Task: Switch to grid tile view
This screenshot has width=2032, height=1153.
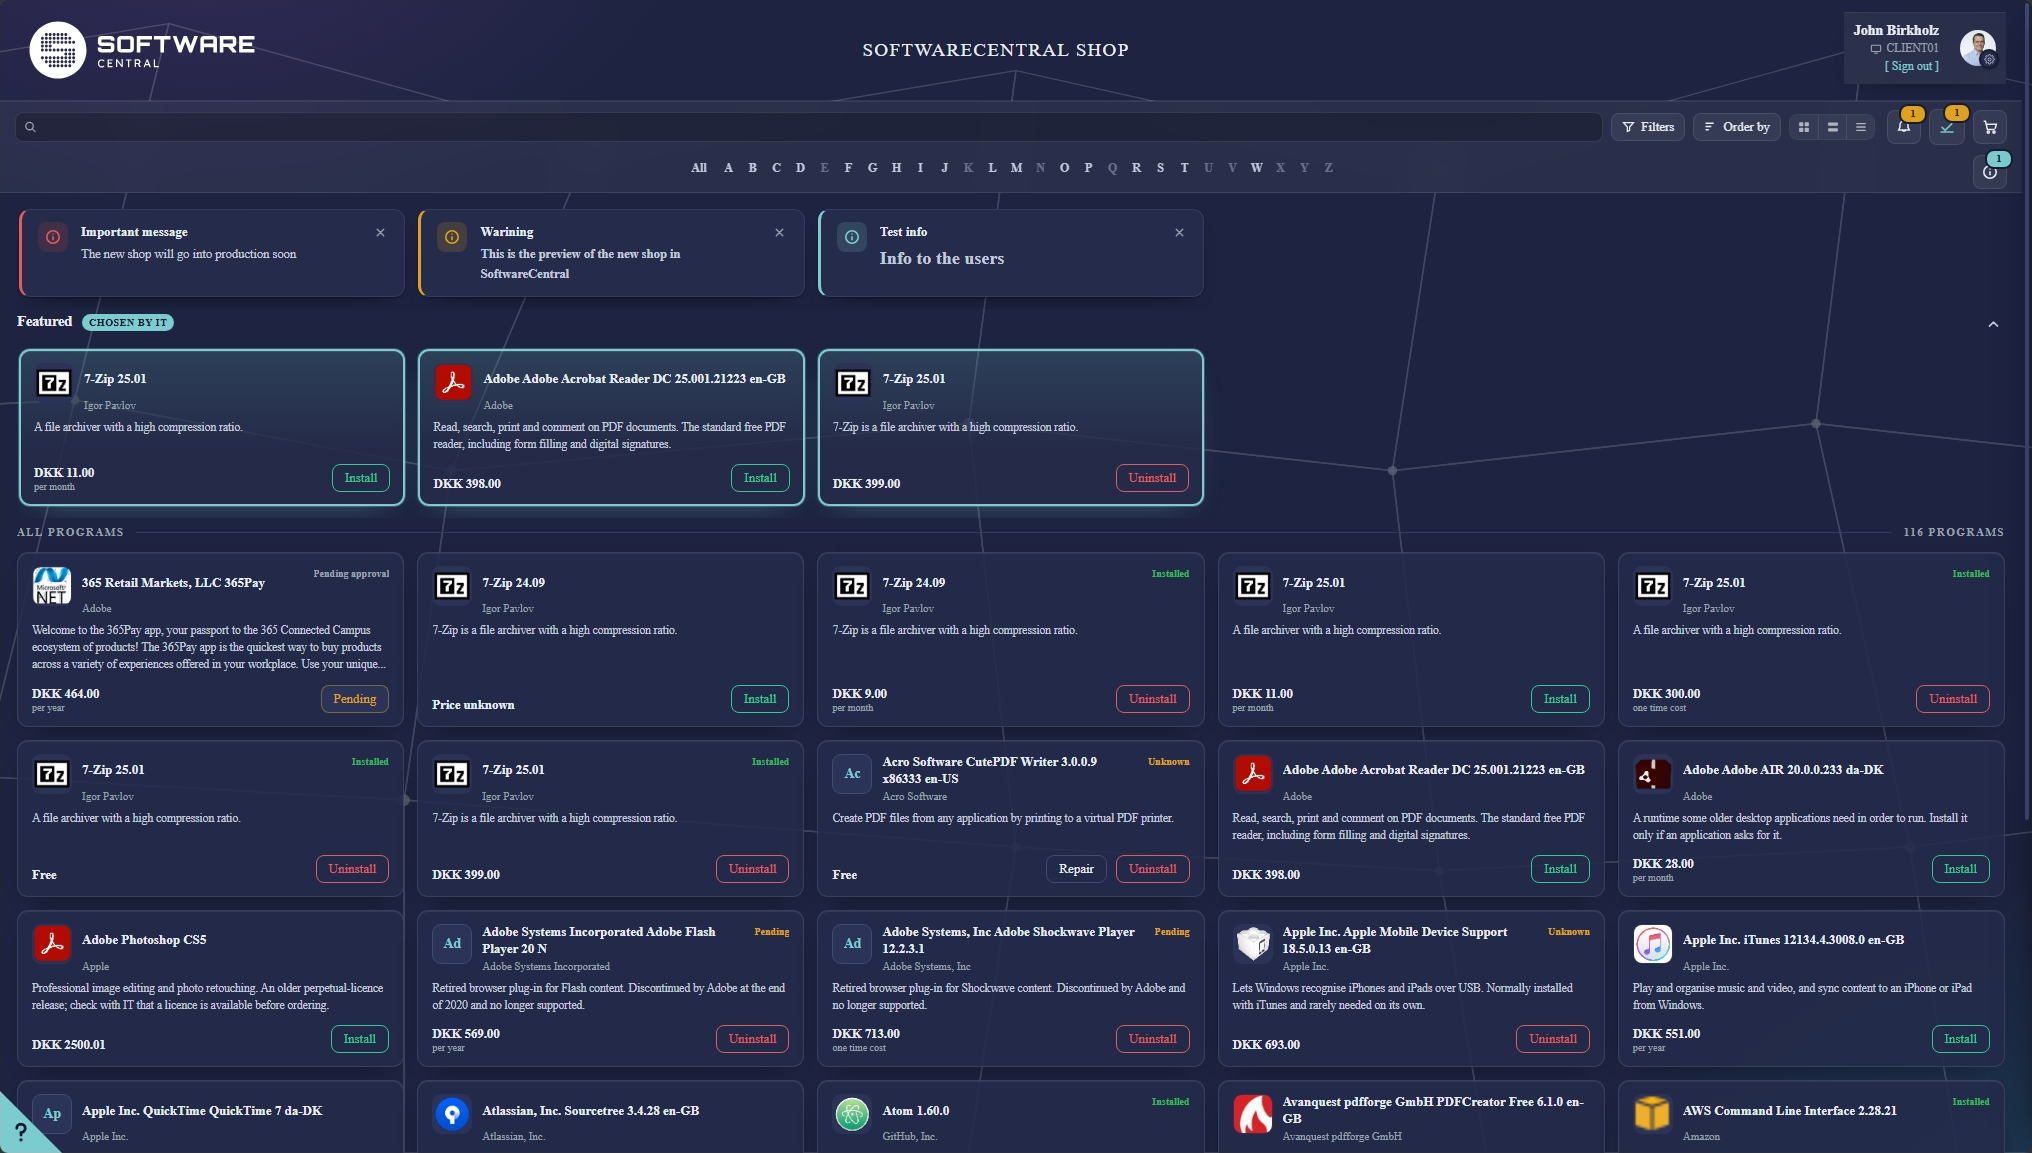Action: coord(1804,127)
